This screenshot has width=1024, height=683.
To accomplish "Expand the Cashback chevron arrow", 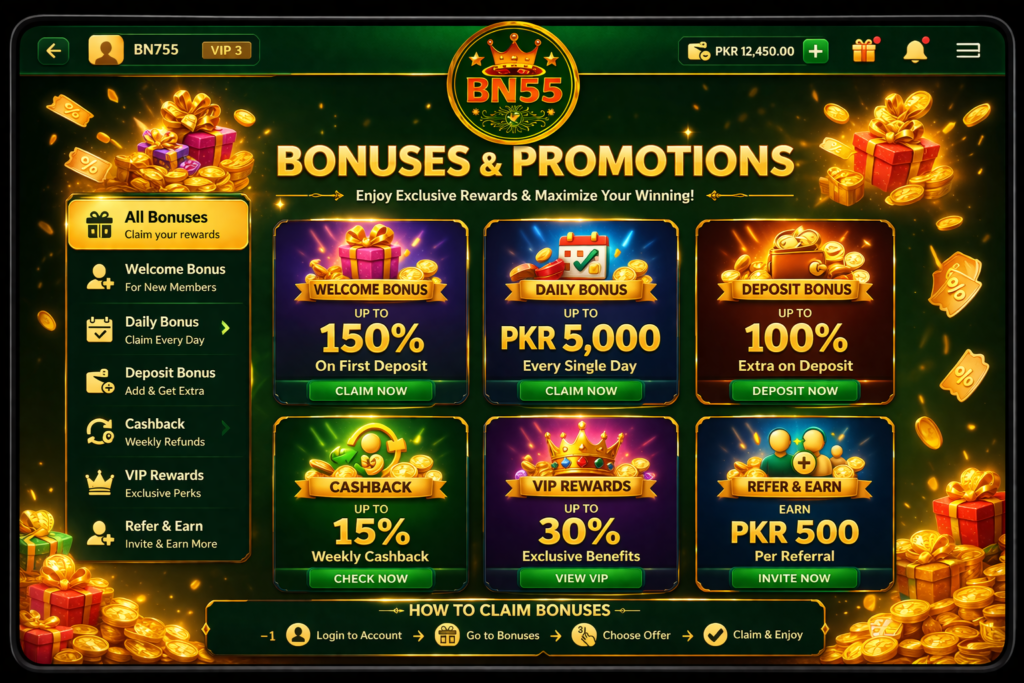I will [225, 428].
